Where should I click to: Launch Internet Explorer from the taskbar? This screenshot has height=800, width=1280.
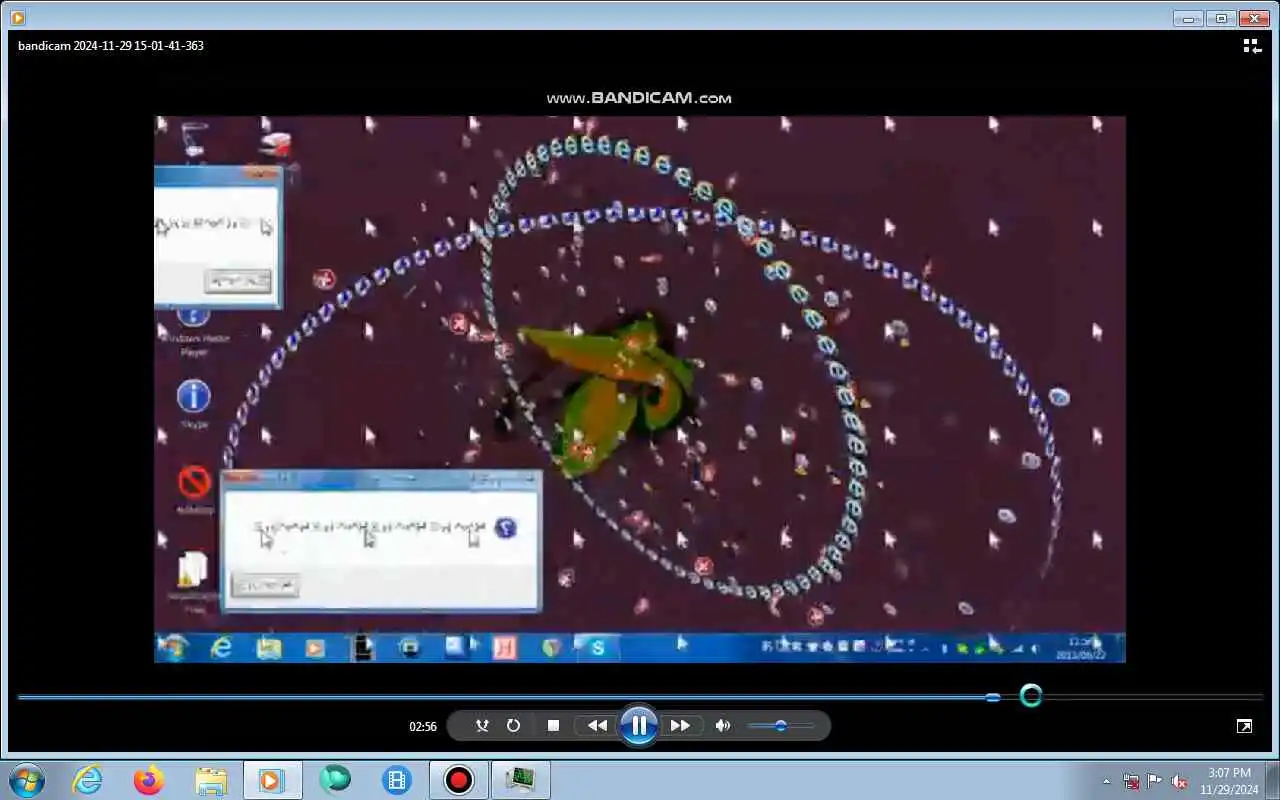(x=88, y=780)
